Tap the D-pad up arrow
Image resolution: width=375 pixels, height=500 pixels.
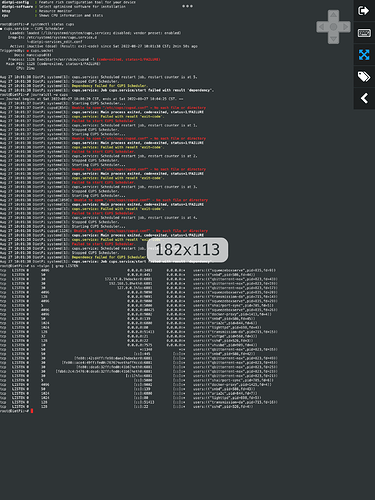(333, 15)
